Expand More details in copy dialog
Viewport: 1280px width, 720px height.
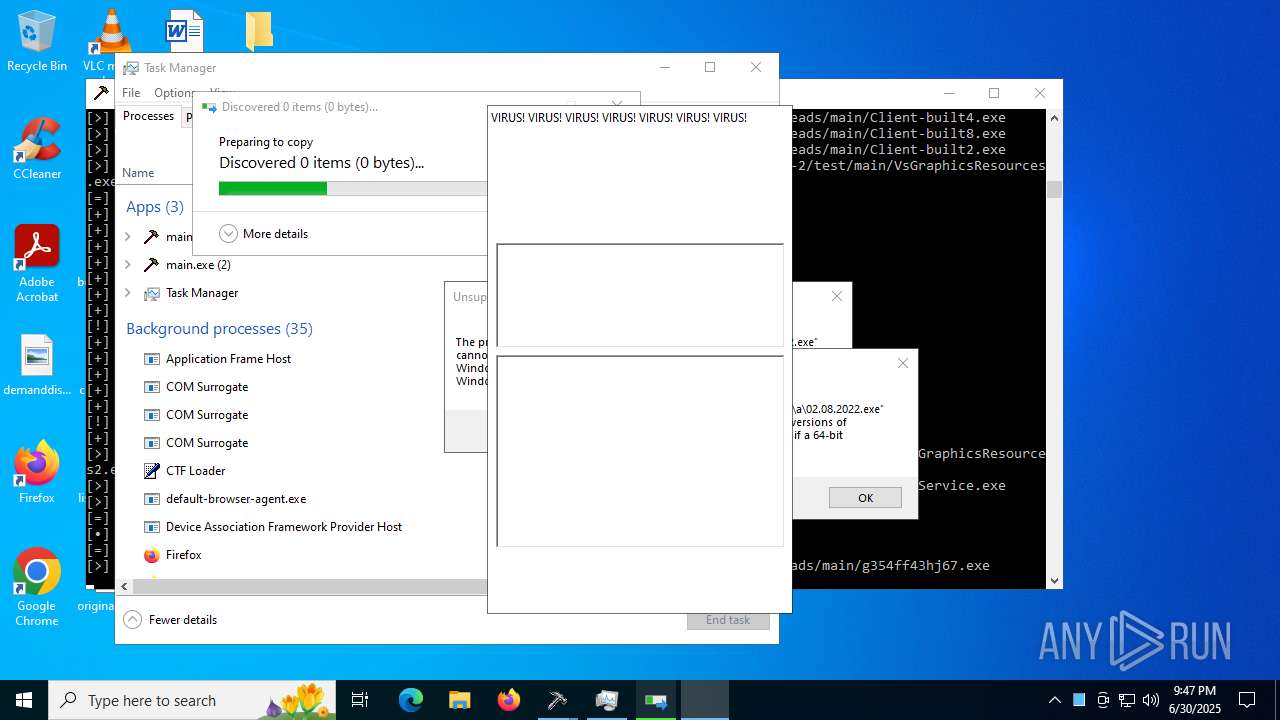[x=263, y=234]
